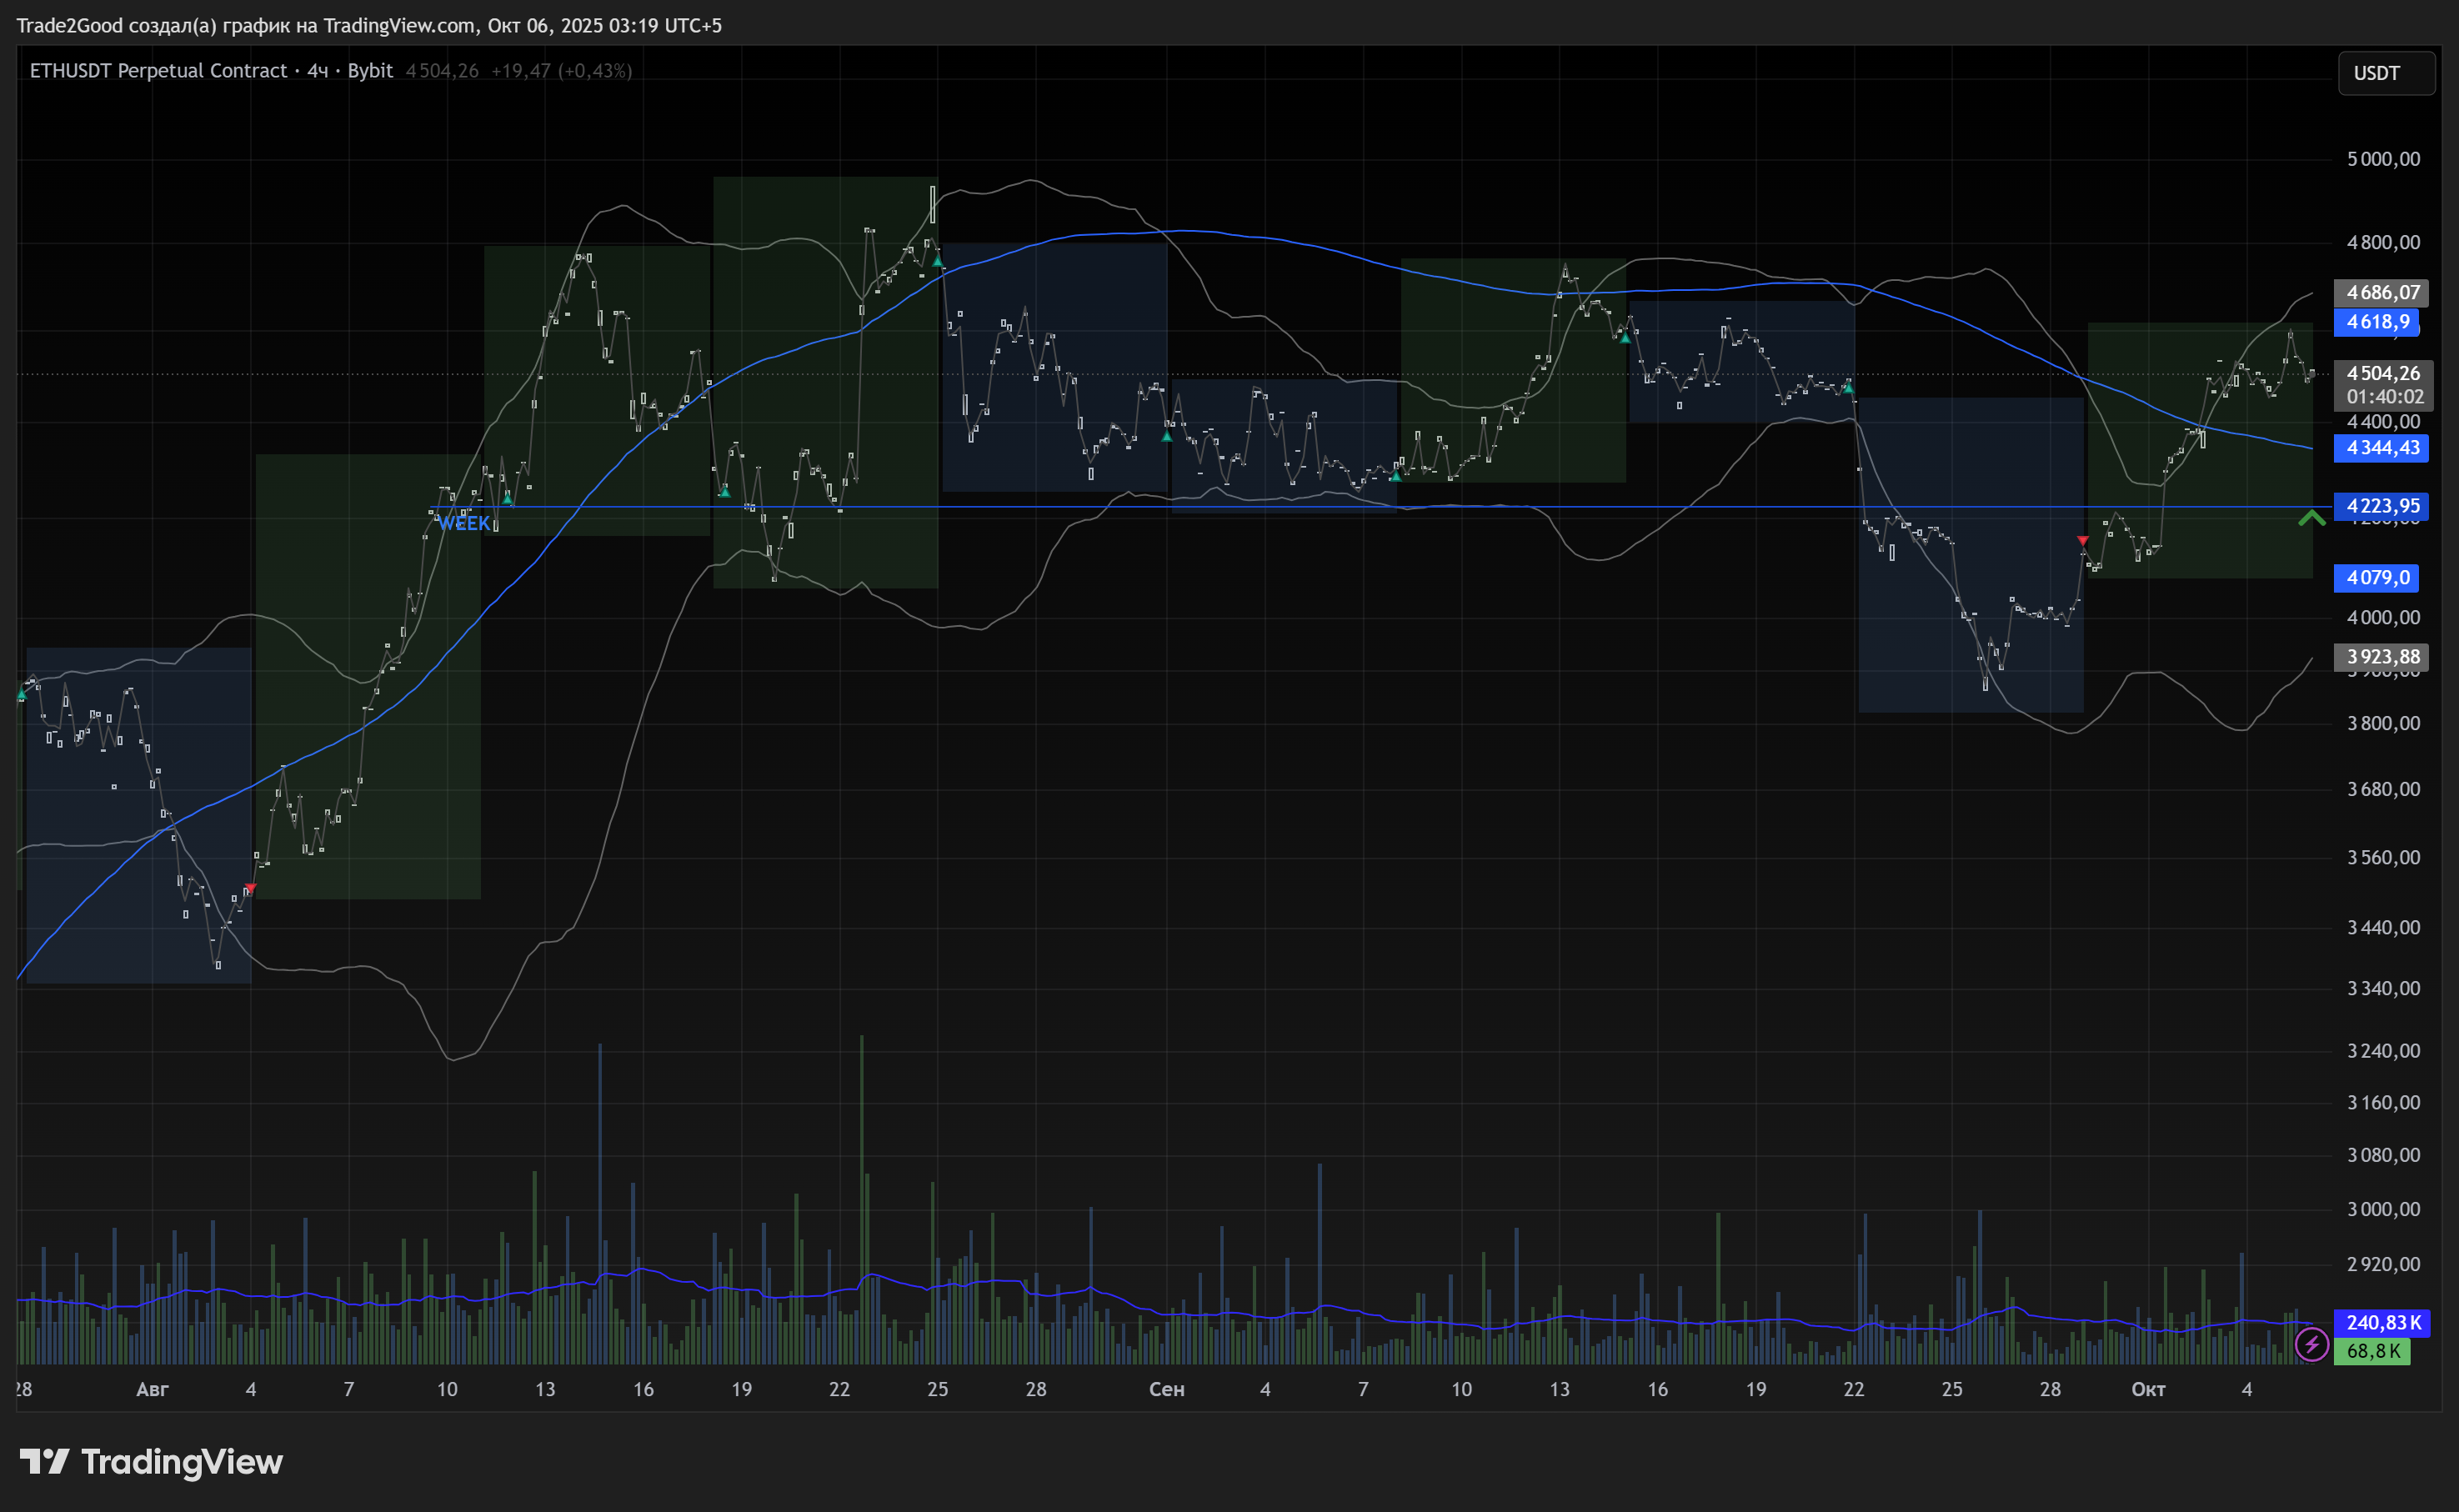Click the red down-triangle marker near September 29

pyautogui.click(x=2082, y=541)
